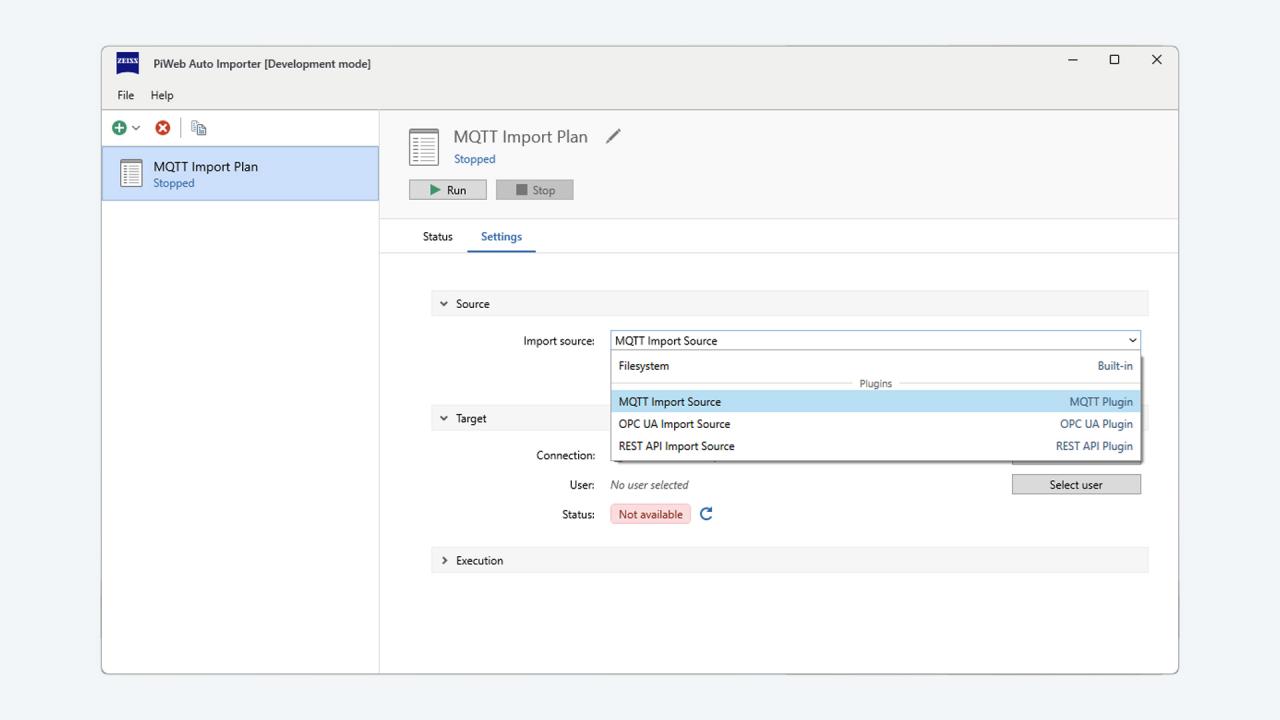Collapse the Source section

coord(443,303)
